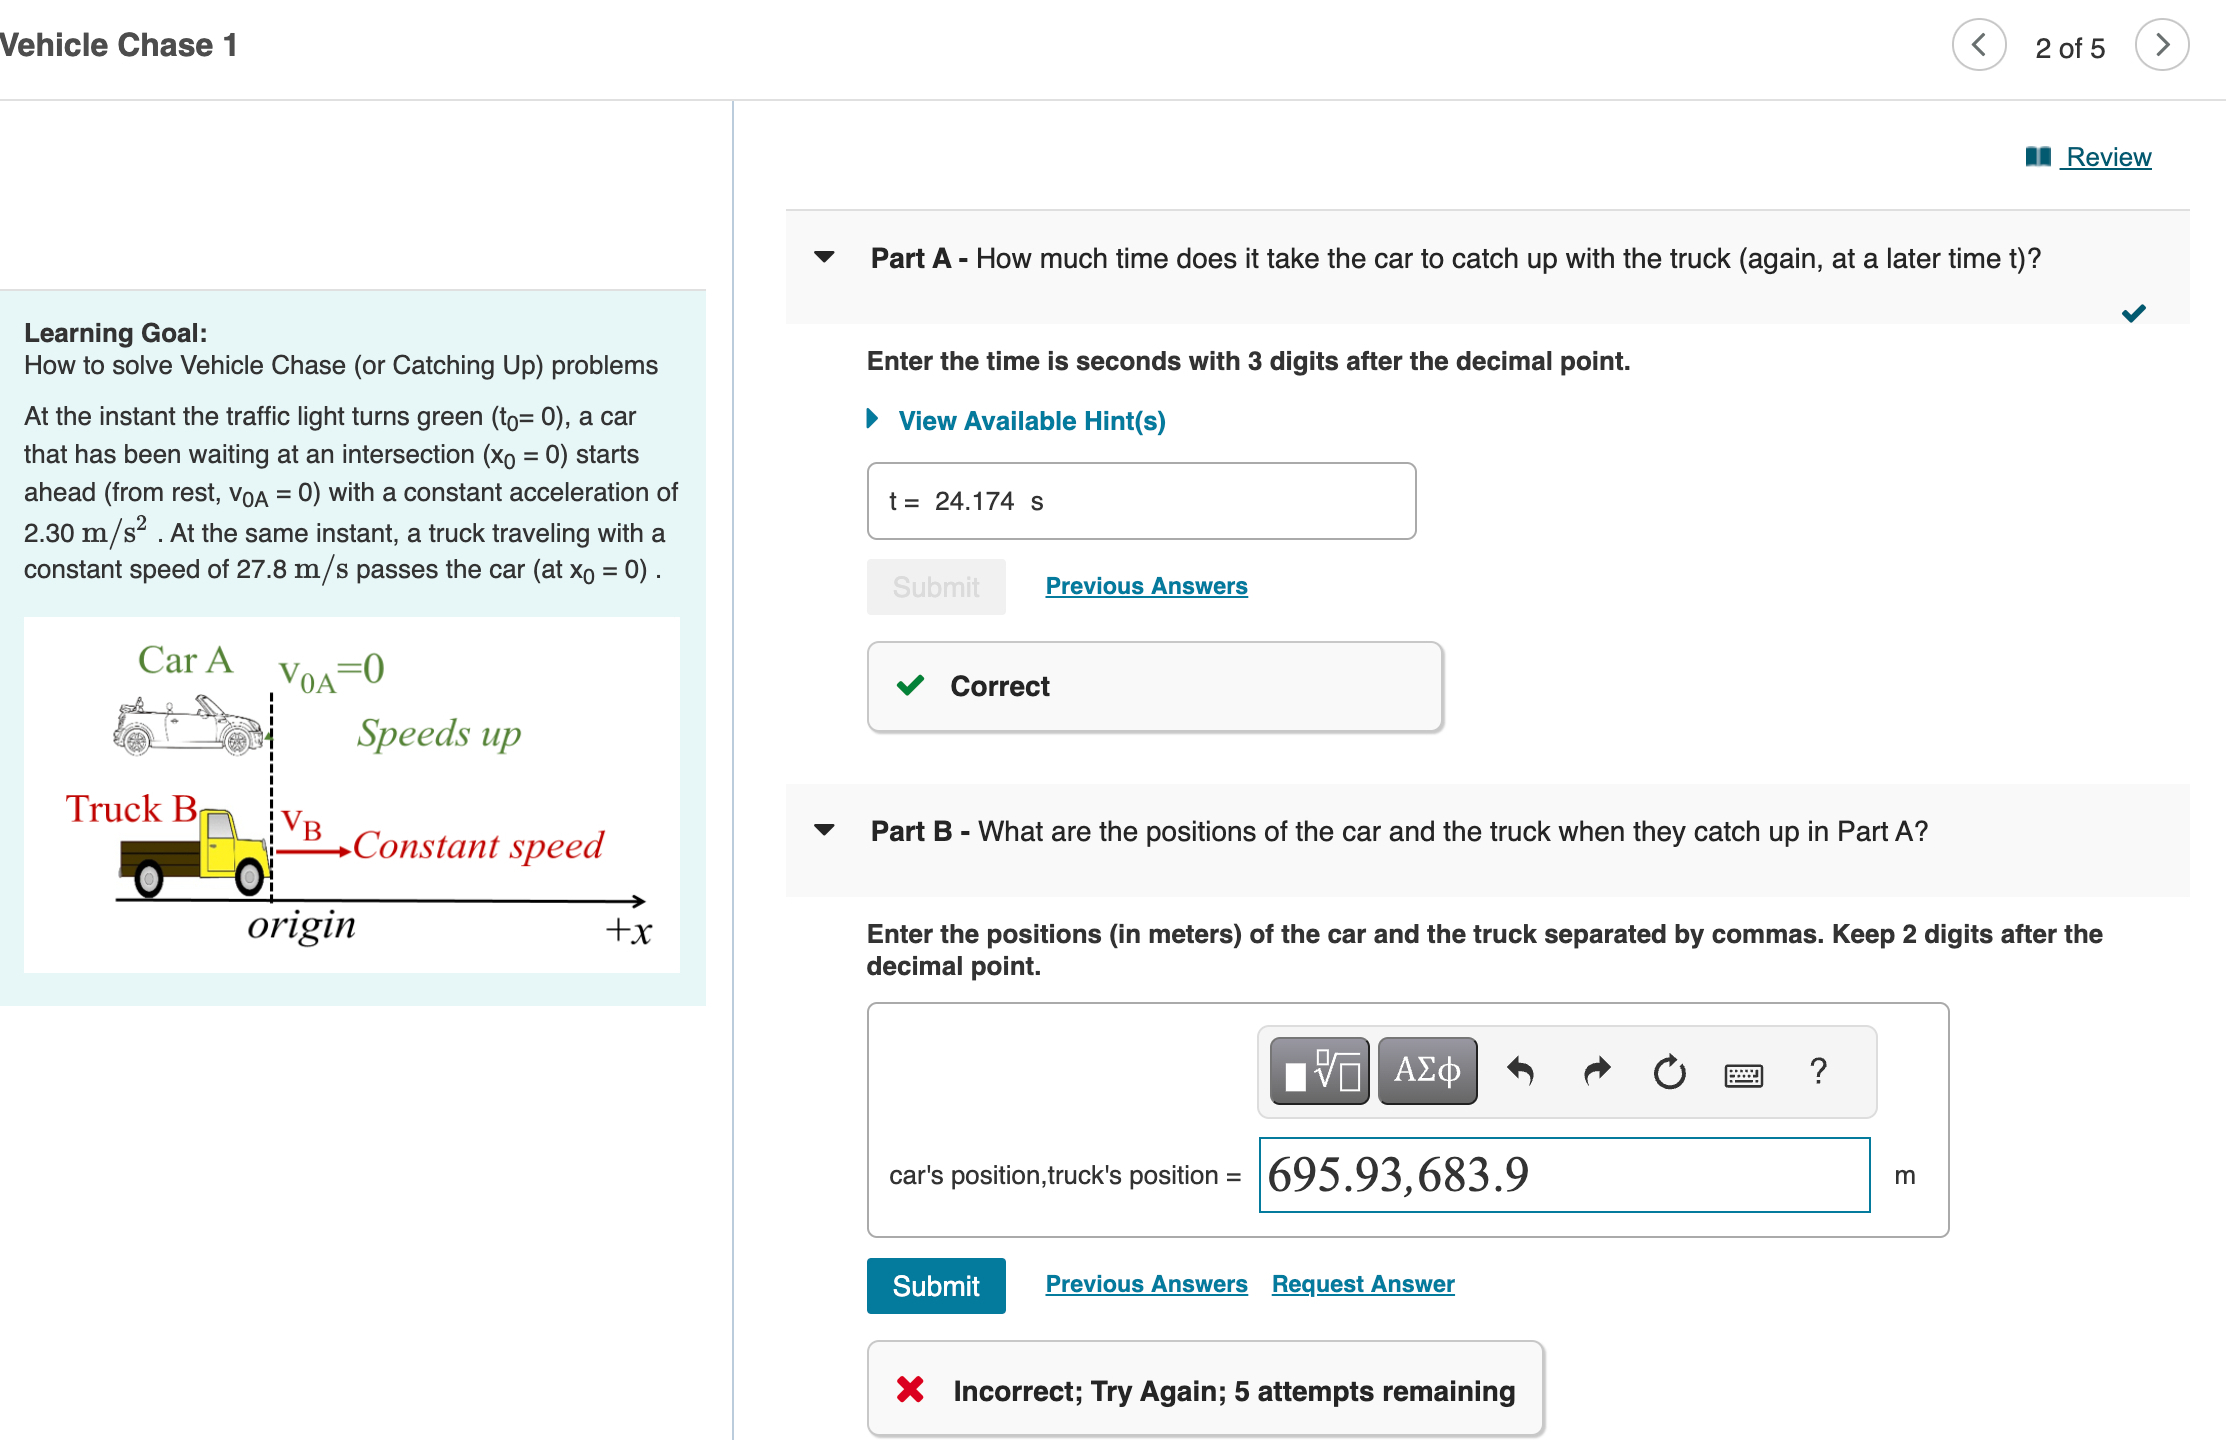The width and height of the screenshot is (2226, 1440).
Task: Click the bookmark/review icon
Action: tap(2048, 156)
